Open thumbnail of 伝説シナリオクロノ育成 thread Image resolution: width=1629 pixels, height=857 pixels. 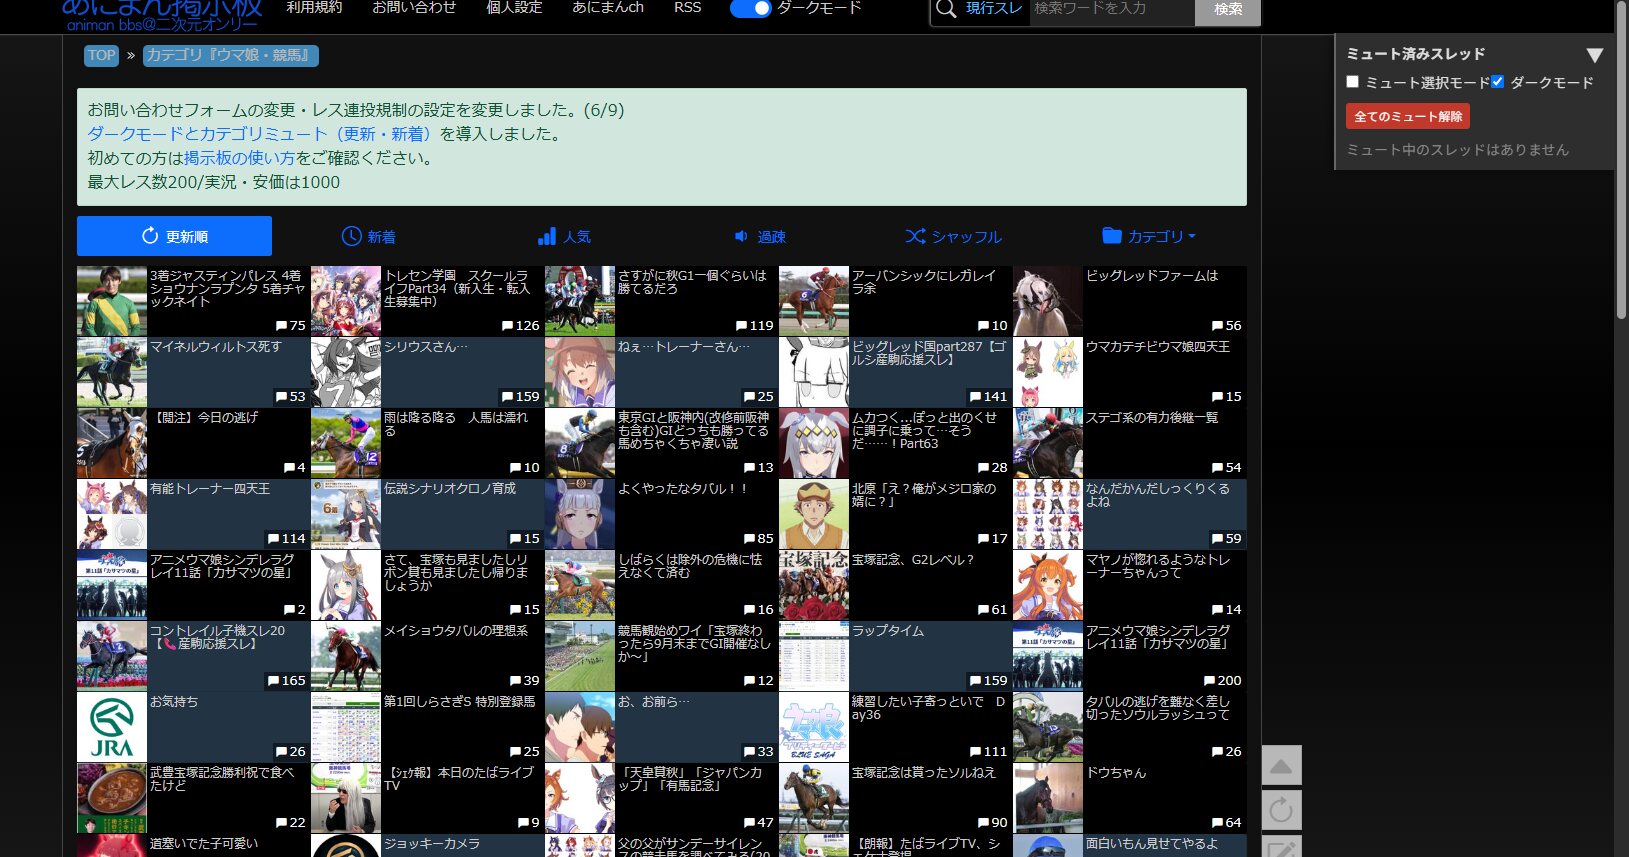(346, 514)
